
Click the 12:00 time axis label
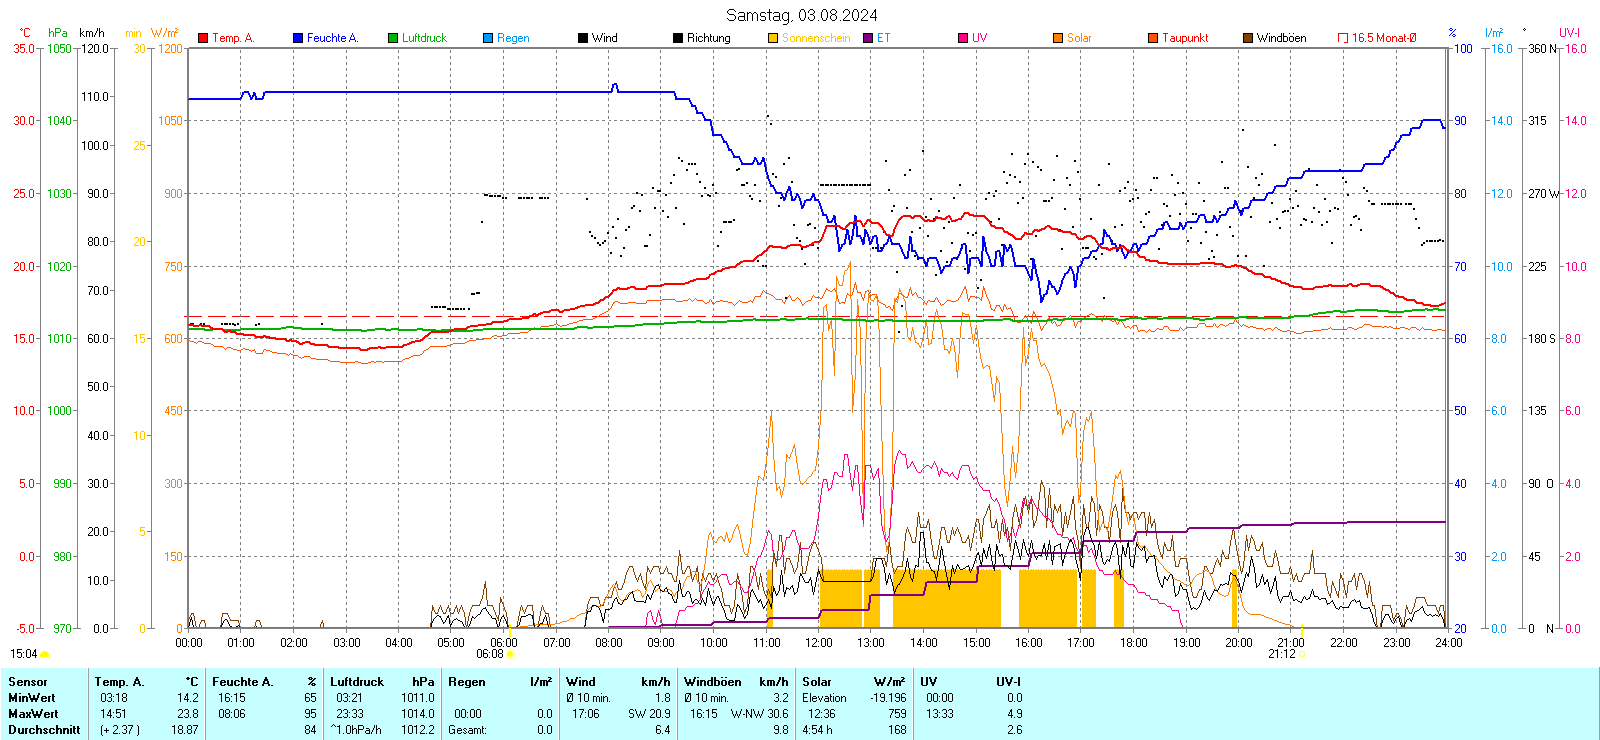pos(818,643)
